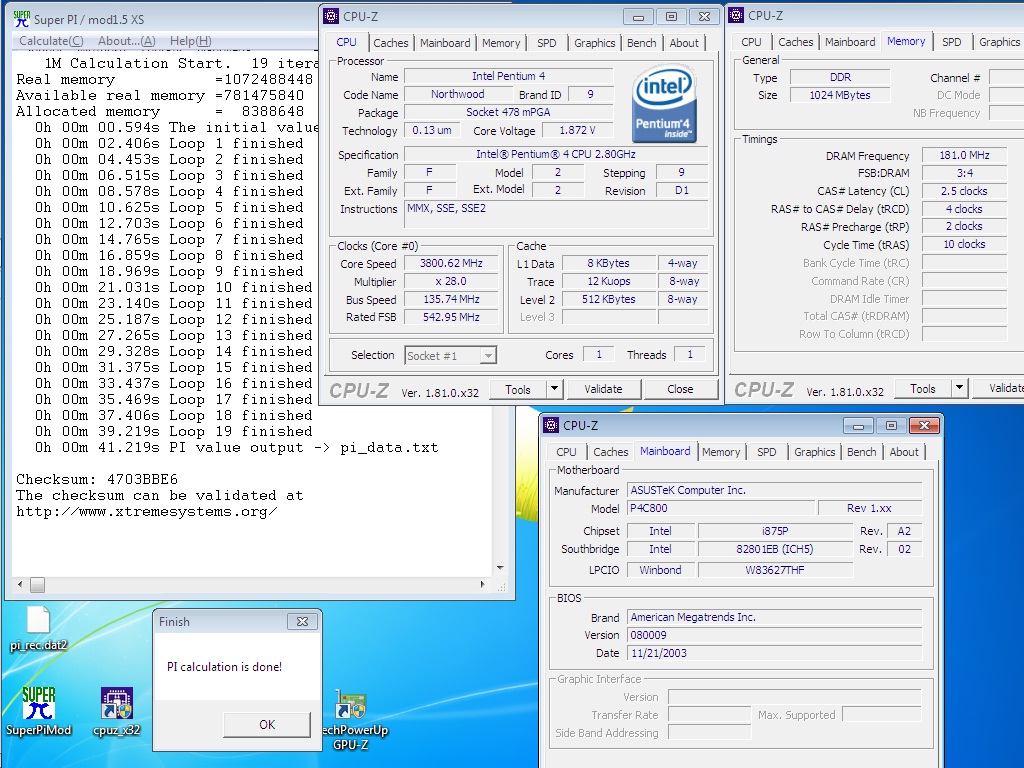
Task: Click Super PI scroll left arrow
Action: click(x=20, y=584)
